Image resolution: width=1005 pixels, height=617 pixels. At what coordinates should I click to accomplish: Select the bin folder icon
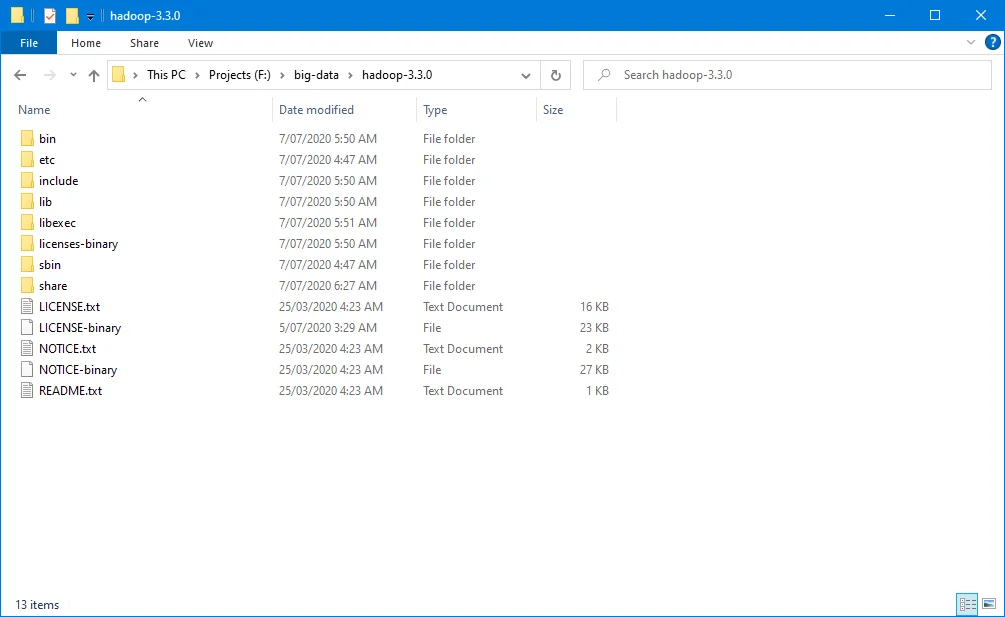tap(27, 139)
